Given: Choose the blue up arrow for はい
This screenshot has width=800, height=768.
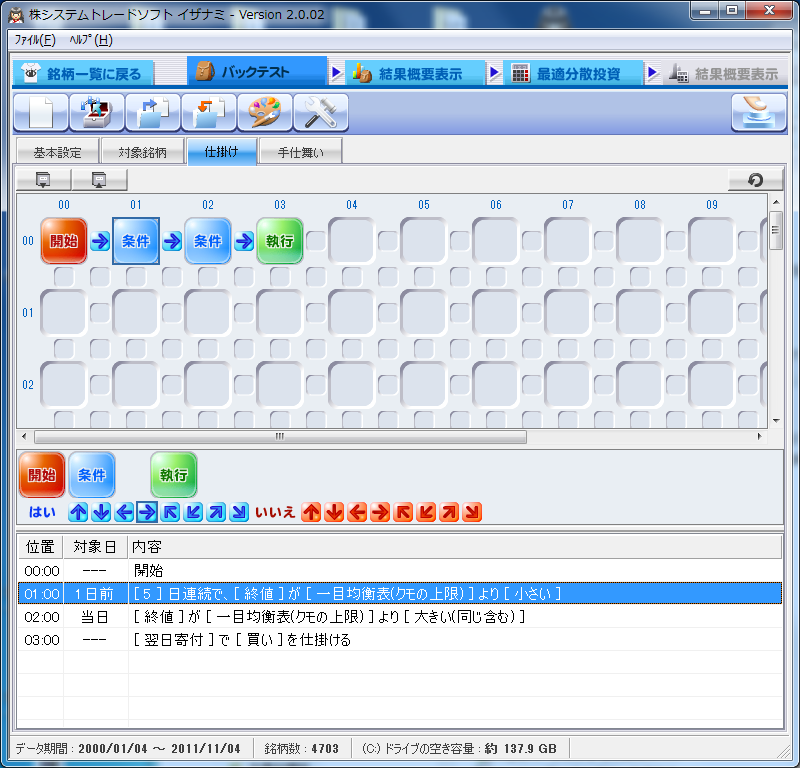Looking at the screenshot, I should tap(78, 512).
